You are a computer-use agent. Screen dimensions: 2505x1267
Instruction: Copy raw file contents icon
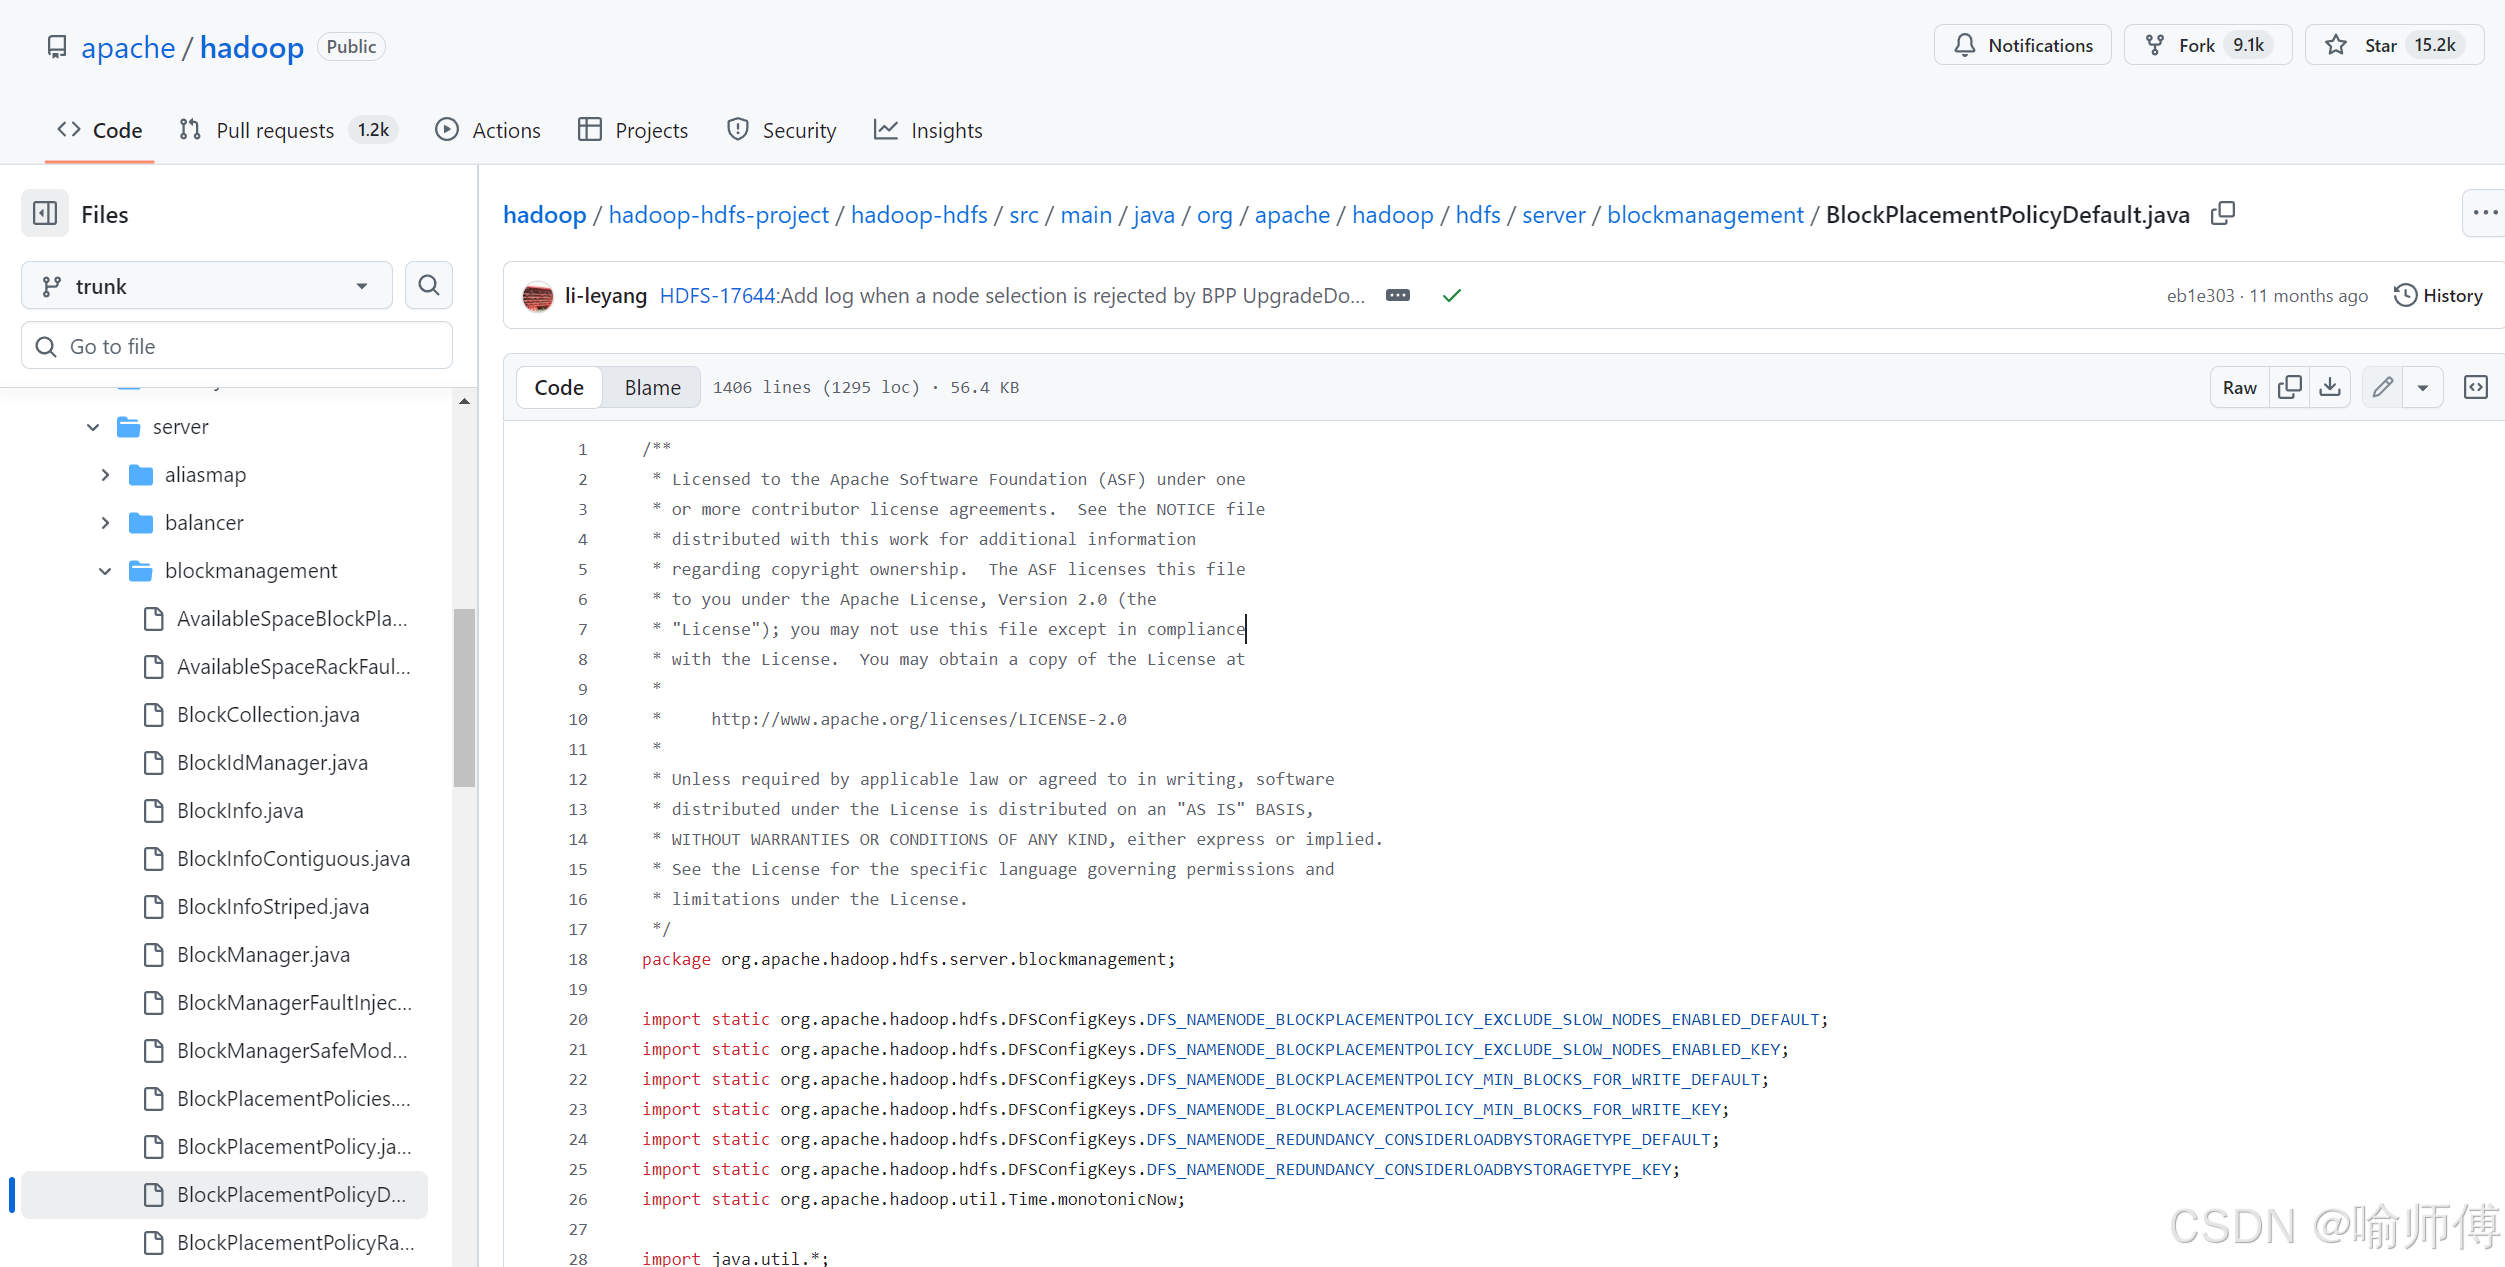(2289, 387)
